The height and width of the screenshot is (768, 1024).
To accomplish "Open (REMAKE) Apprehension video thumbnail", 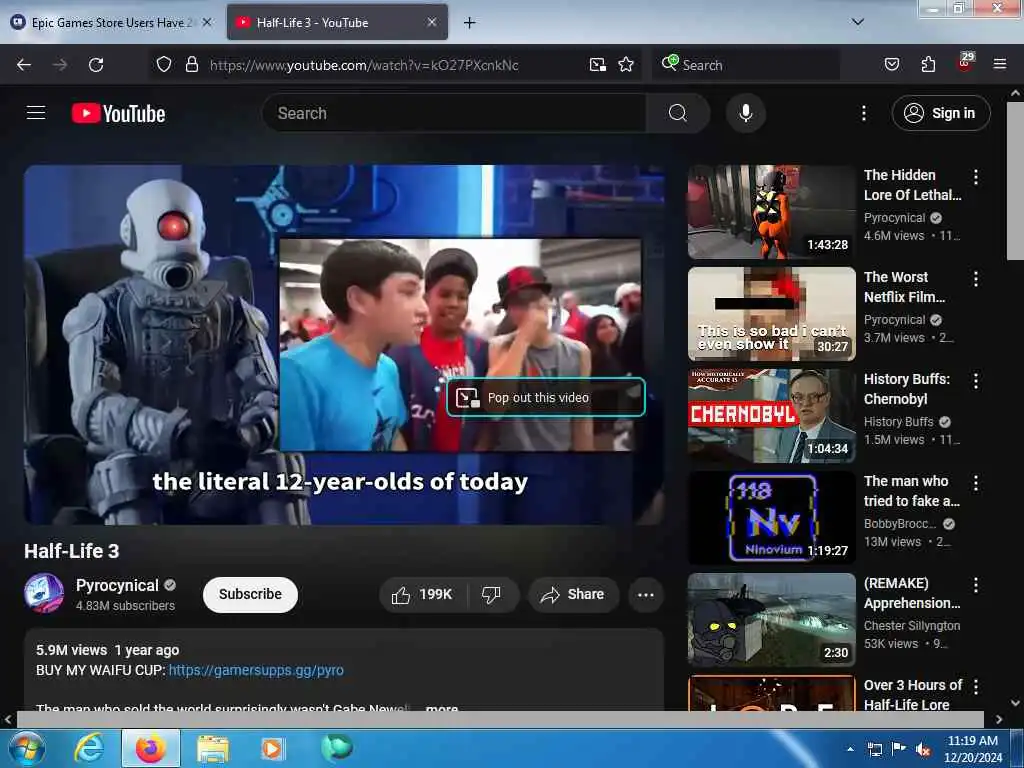I will [x=771, y=619].
